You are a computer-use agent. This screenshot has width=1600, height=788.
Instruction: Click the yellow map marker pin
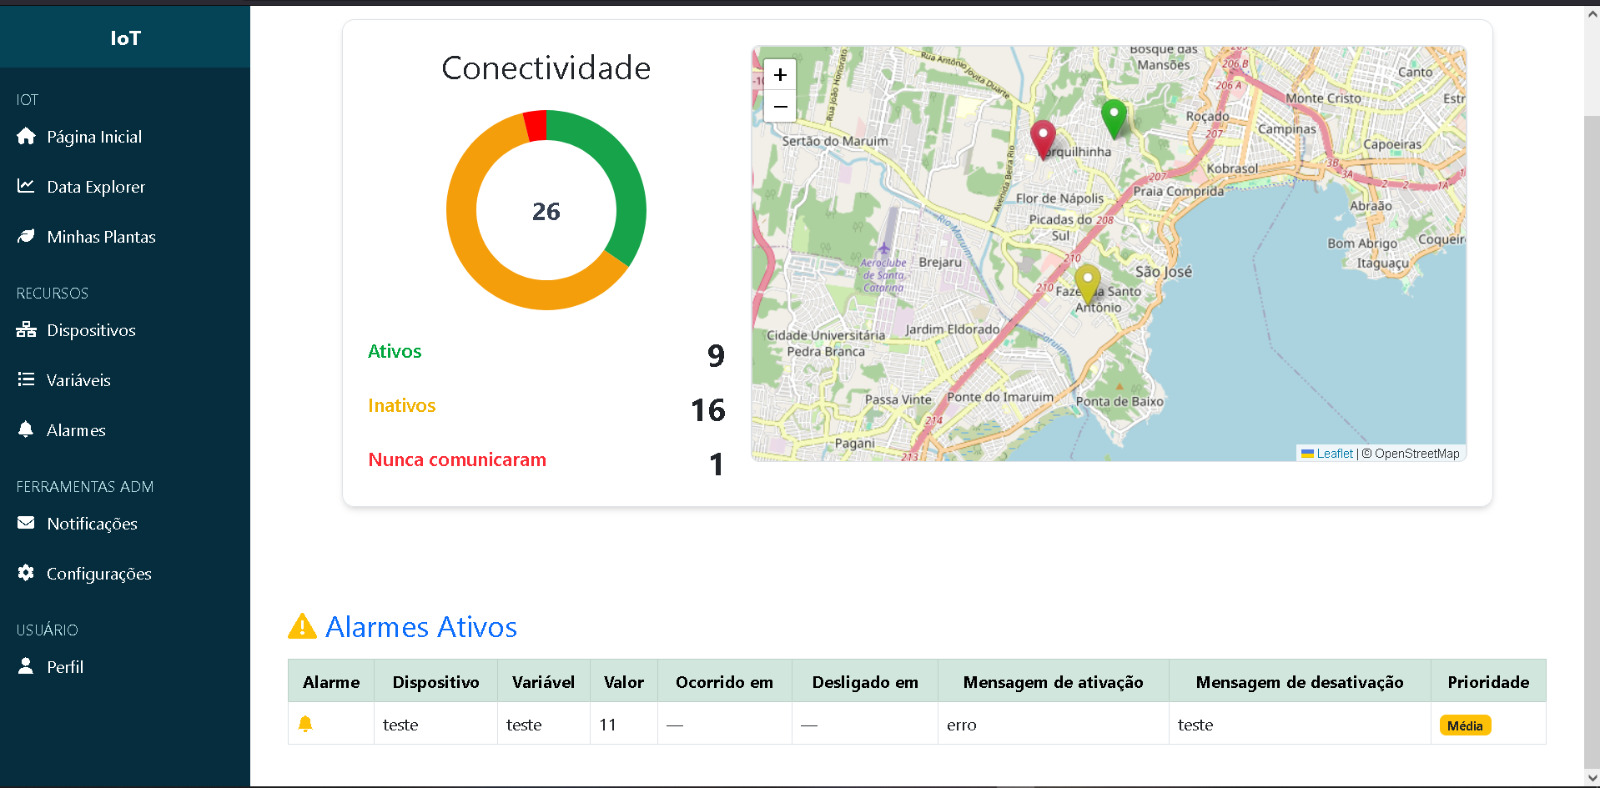click(x=1088, y=285)
